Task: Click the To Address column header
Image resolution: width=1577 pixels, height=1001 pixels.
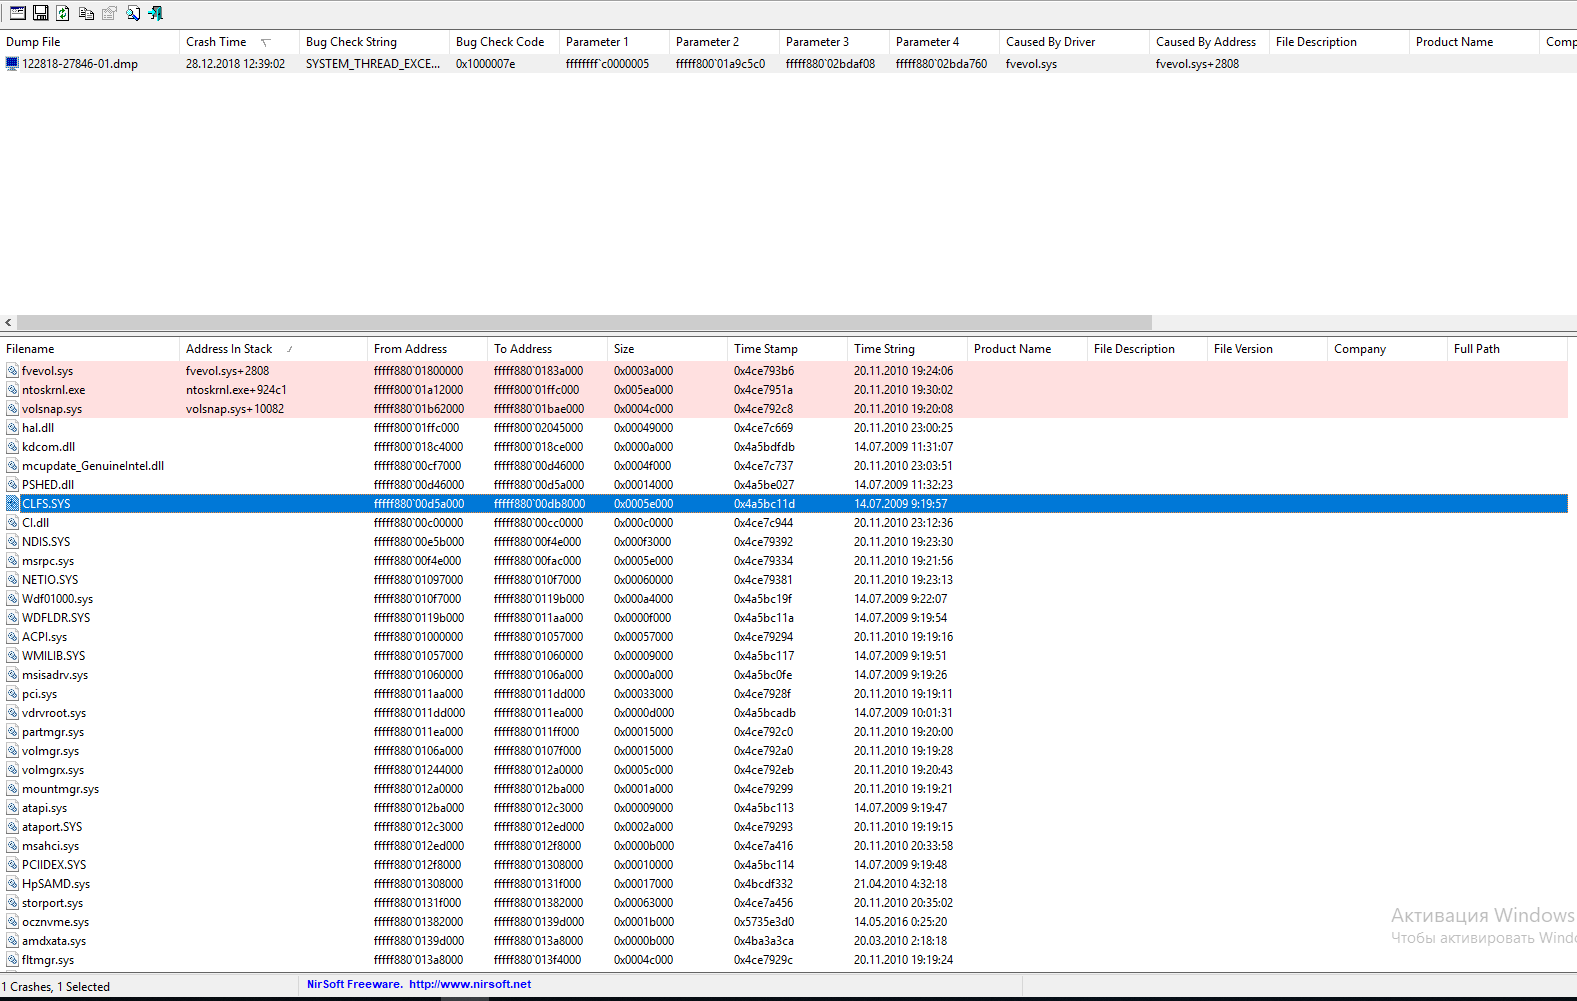Action: [x=547, y=349]
